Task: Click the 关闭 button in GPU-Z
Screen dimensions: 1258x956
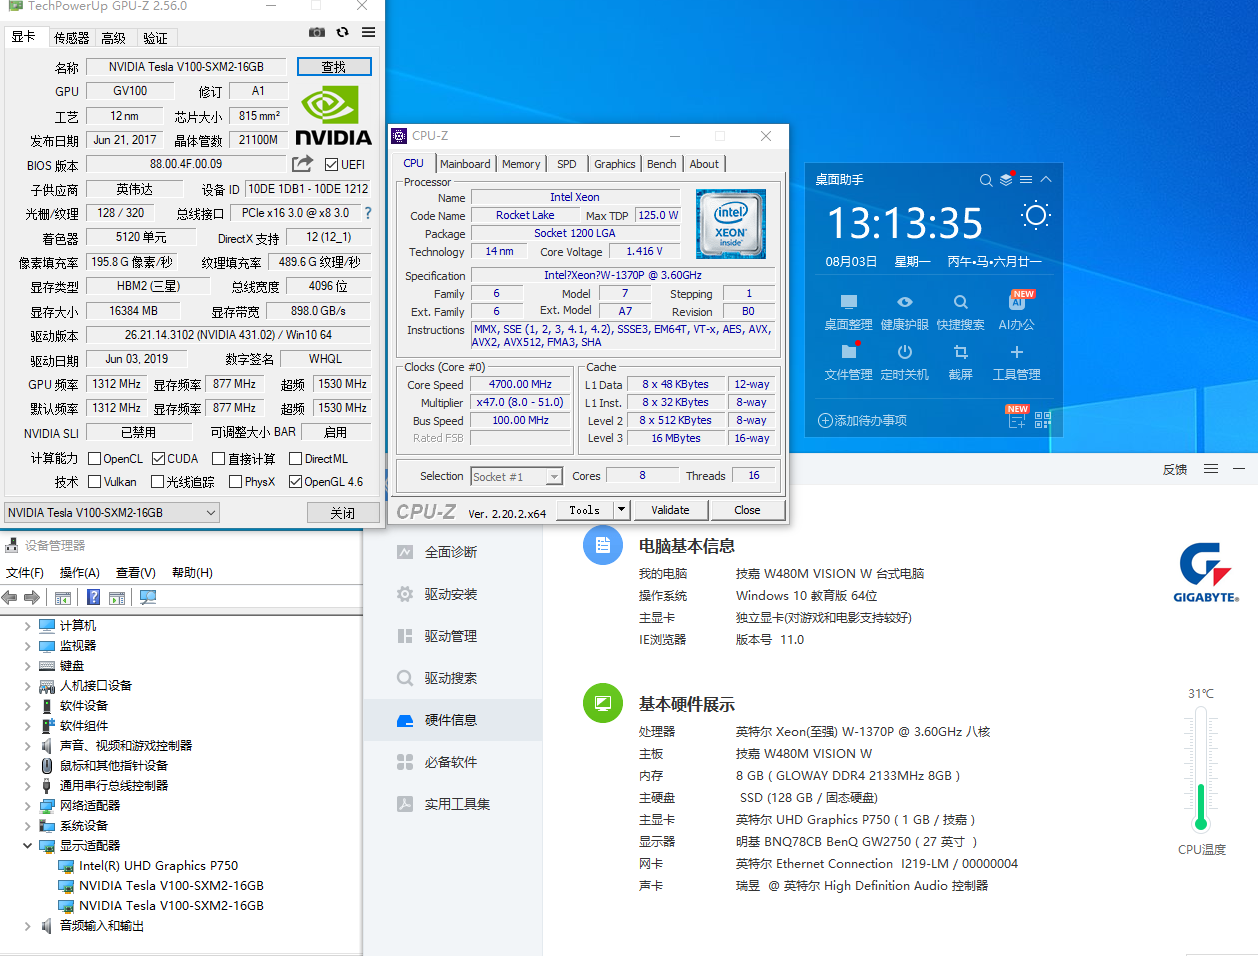Action: pos(343,513)
